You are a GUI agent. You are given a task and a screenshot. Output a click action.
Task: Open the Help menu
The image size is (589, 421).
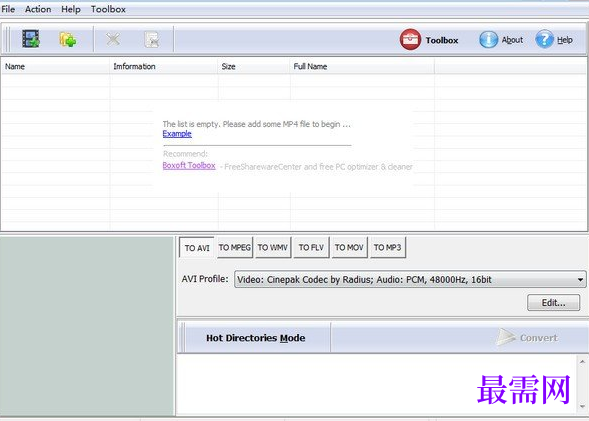click(71, 9)
